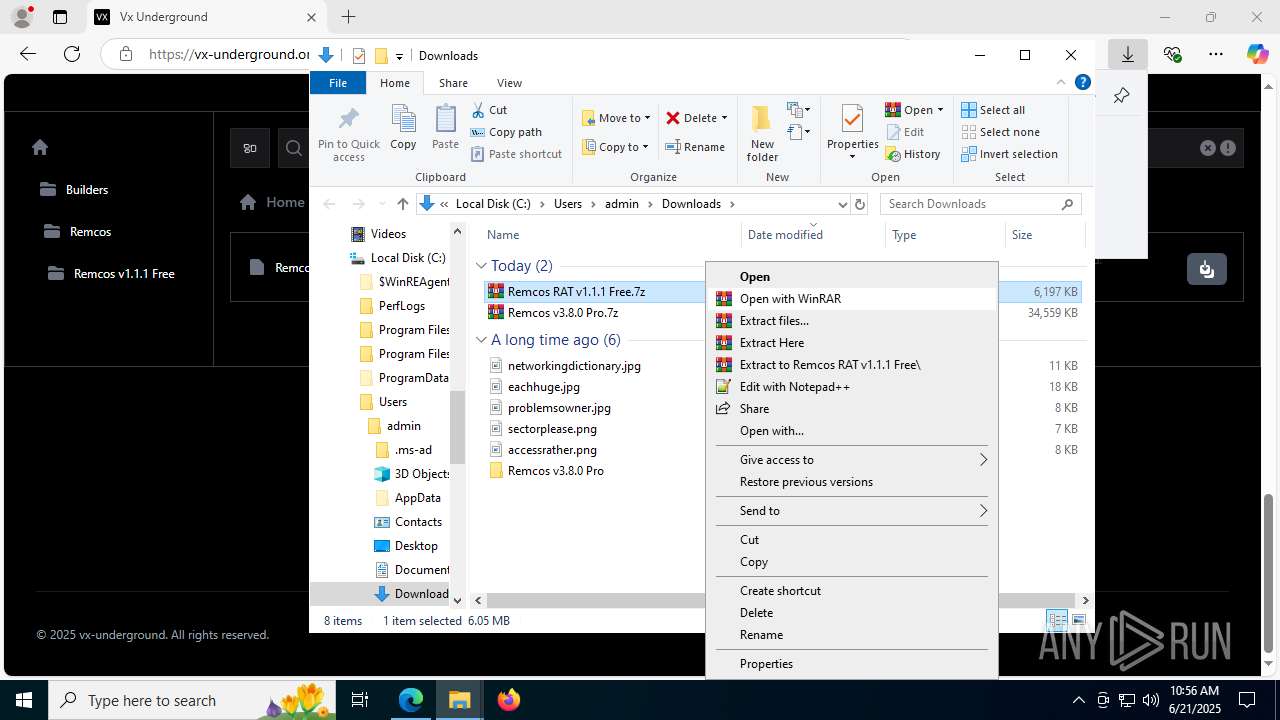Pin the Edge downloads panel

(x=1121, y=96)
